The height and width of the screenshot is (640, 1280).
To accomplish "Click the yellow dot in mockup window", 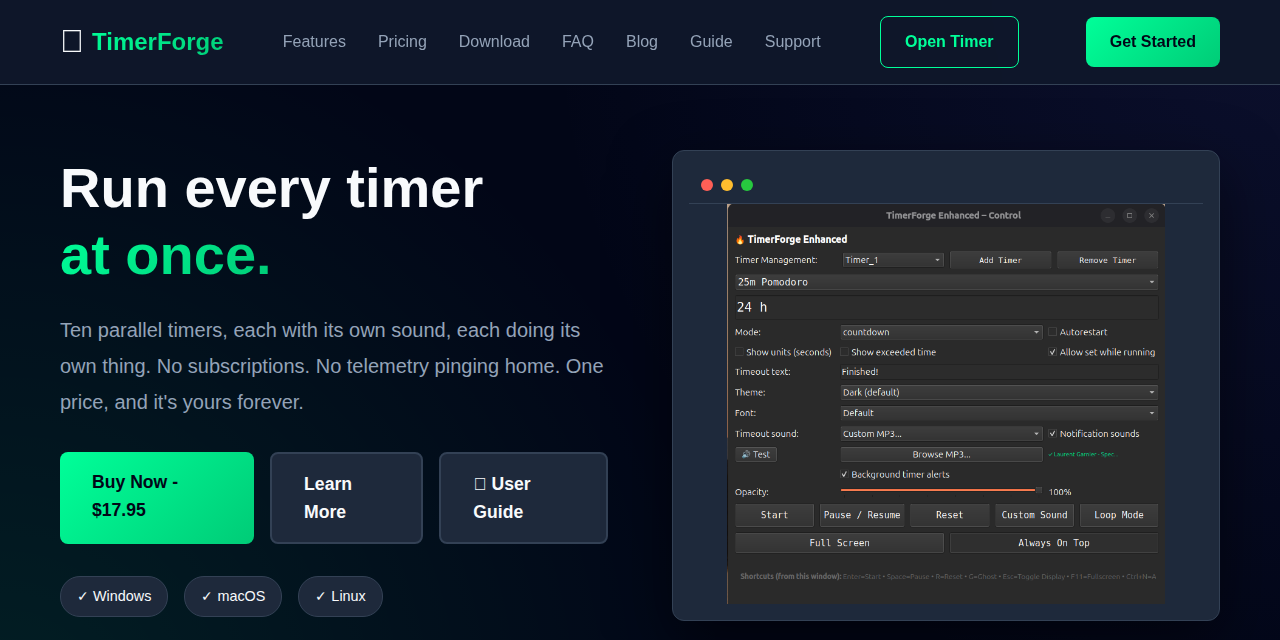I will (x=727, y=185).
